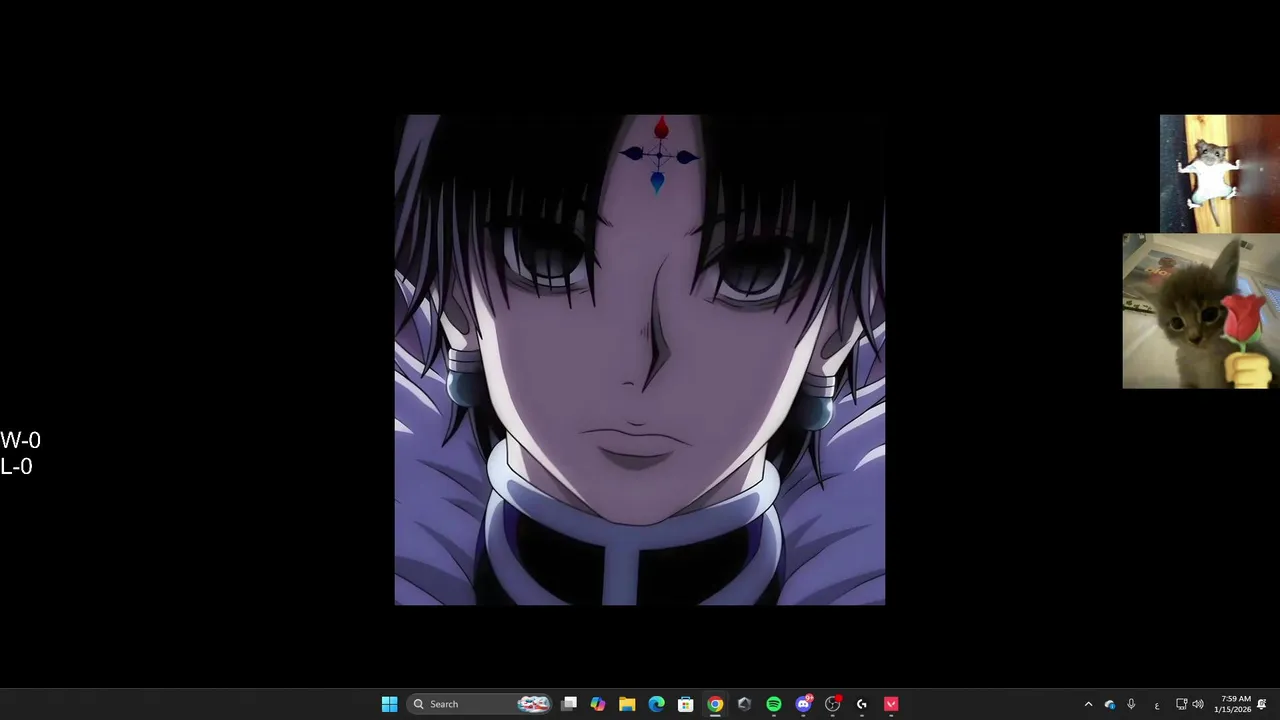Open notifications bell in the tray
The image size is (1280, 720).
(1262, 704)
